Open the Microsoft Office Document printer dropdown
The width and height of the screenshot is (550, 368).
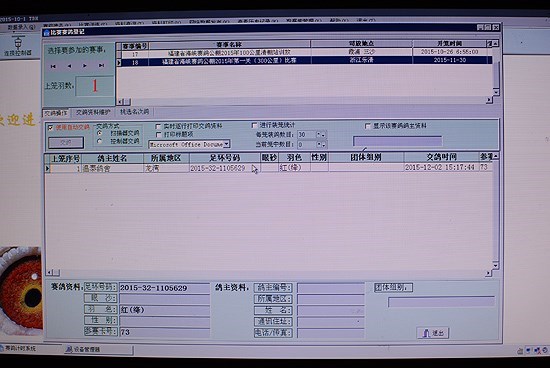227,144
